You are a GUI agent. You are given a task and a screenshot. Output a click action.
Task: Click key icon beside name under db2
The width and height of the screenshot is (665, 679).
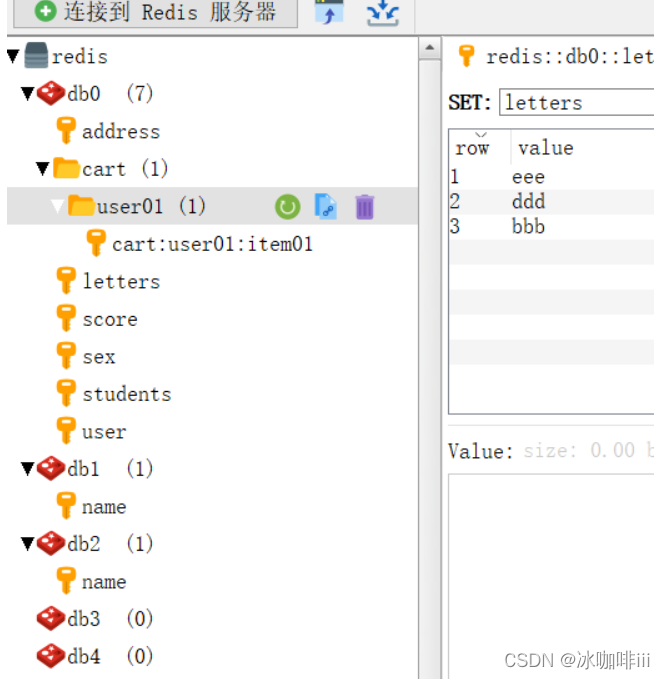[66, 581]
